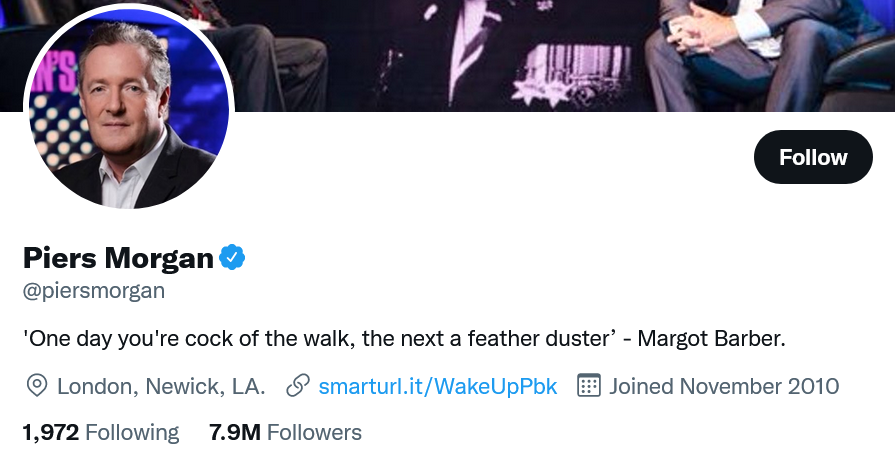This screenshot has height=471, width=895.
Task: Open the 1,972 Following list
Action: [x=101, y=433]
